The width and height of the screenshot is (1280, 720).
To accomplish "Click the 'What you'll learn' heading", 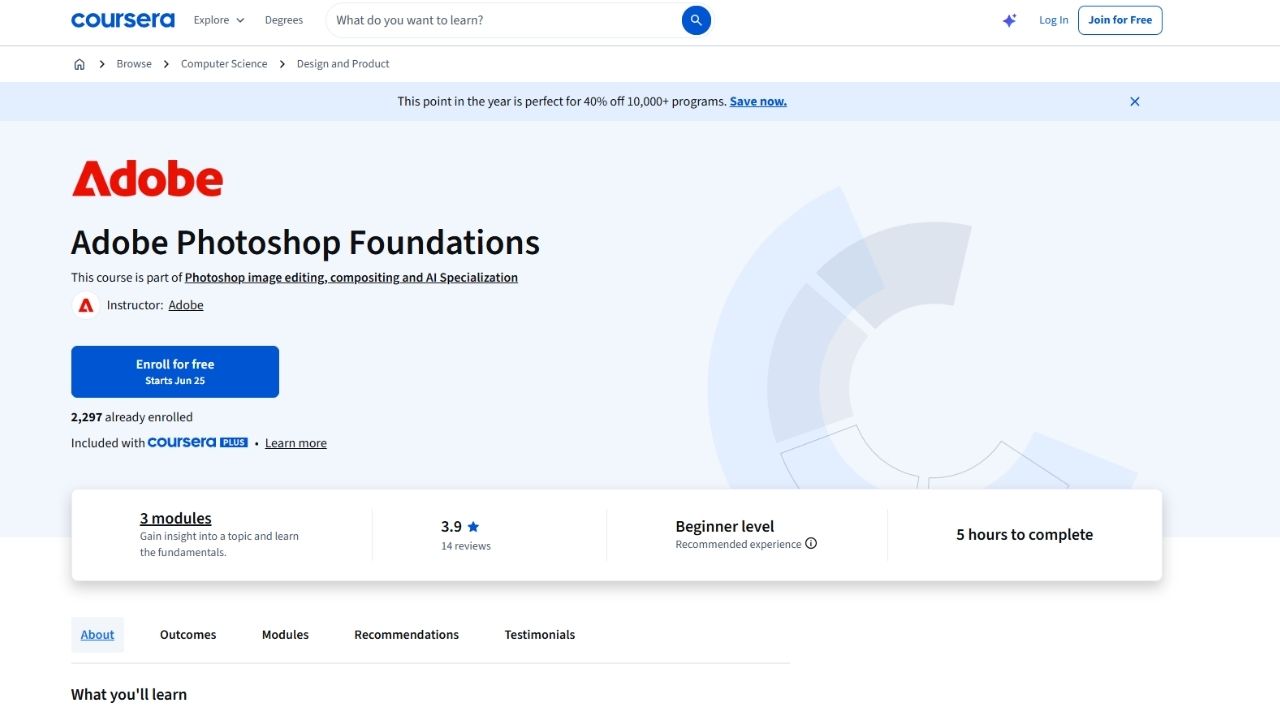I will pos(129,694).
